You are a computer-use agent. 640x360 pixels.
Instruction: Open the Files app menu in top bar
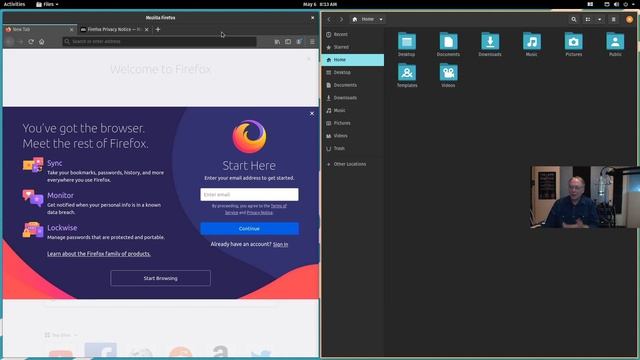click(47, 4)
